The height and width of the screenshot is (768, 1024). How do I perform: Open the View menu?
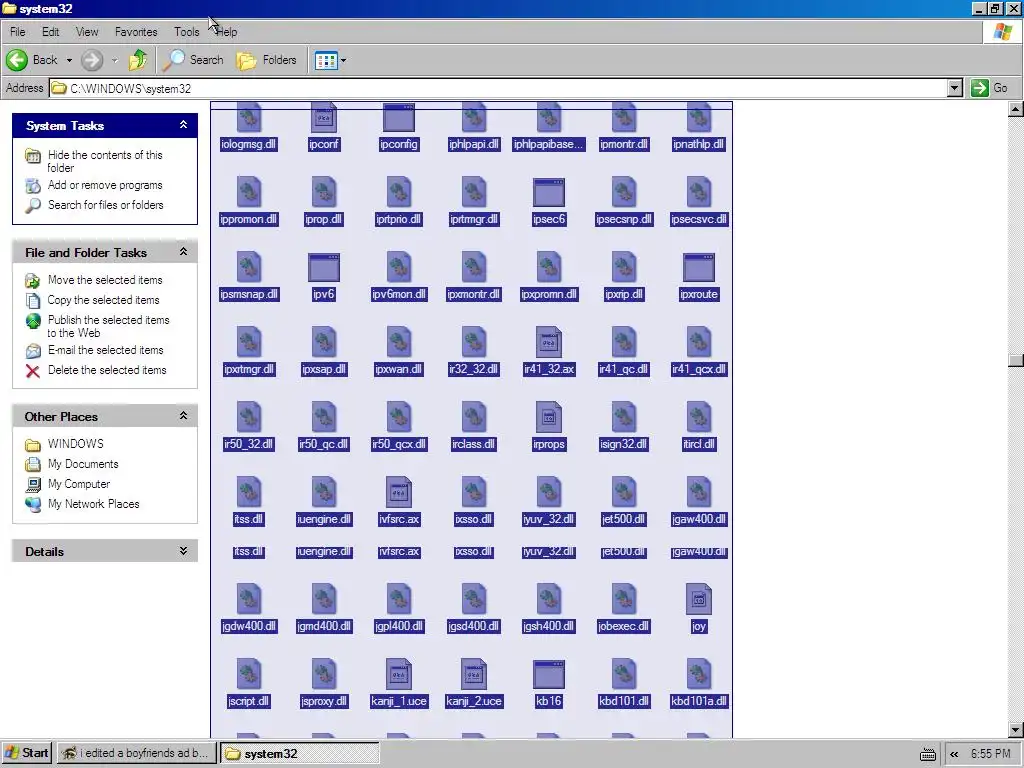[87, 32]
